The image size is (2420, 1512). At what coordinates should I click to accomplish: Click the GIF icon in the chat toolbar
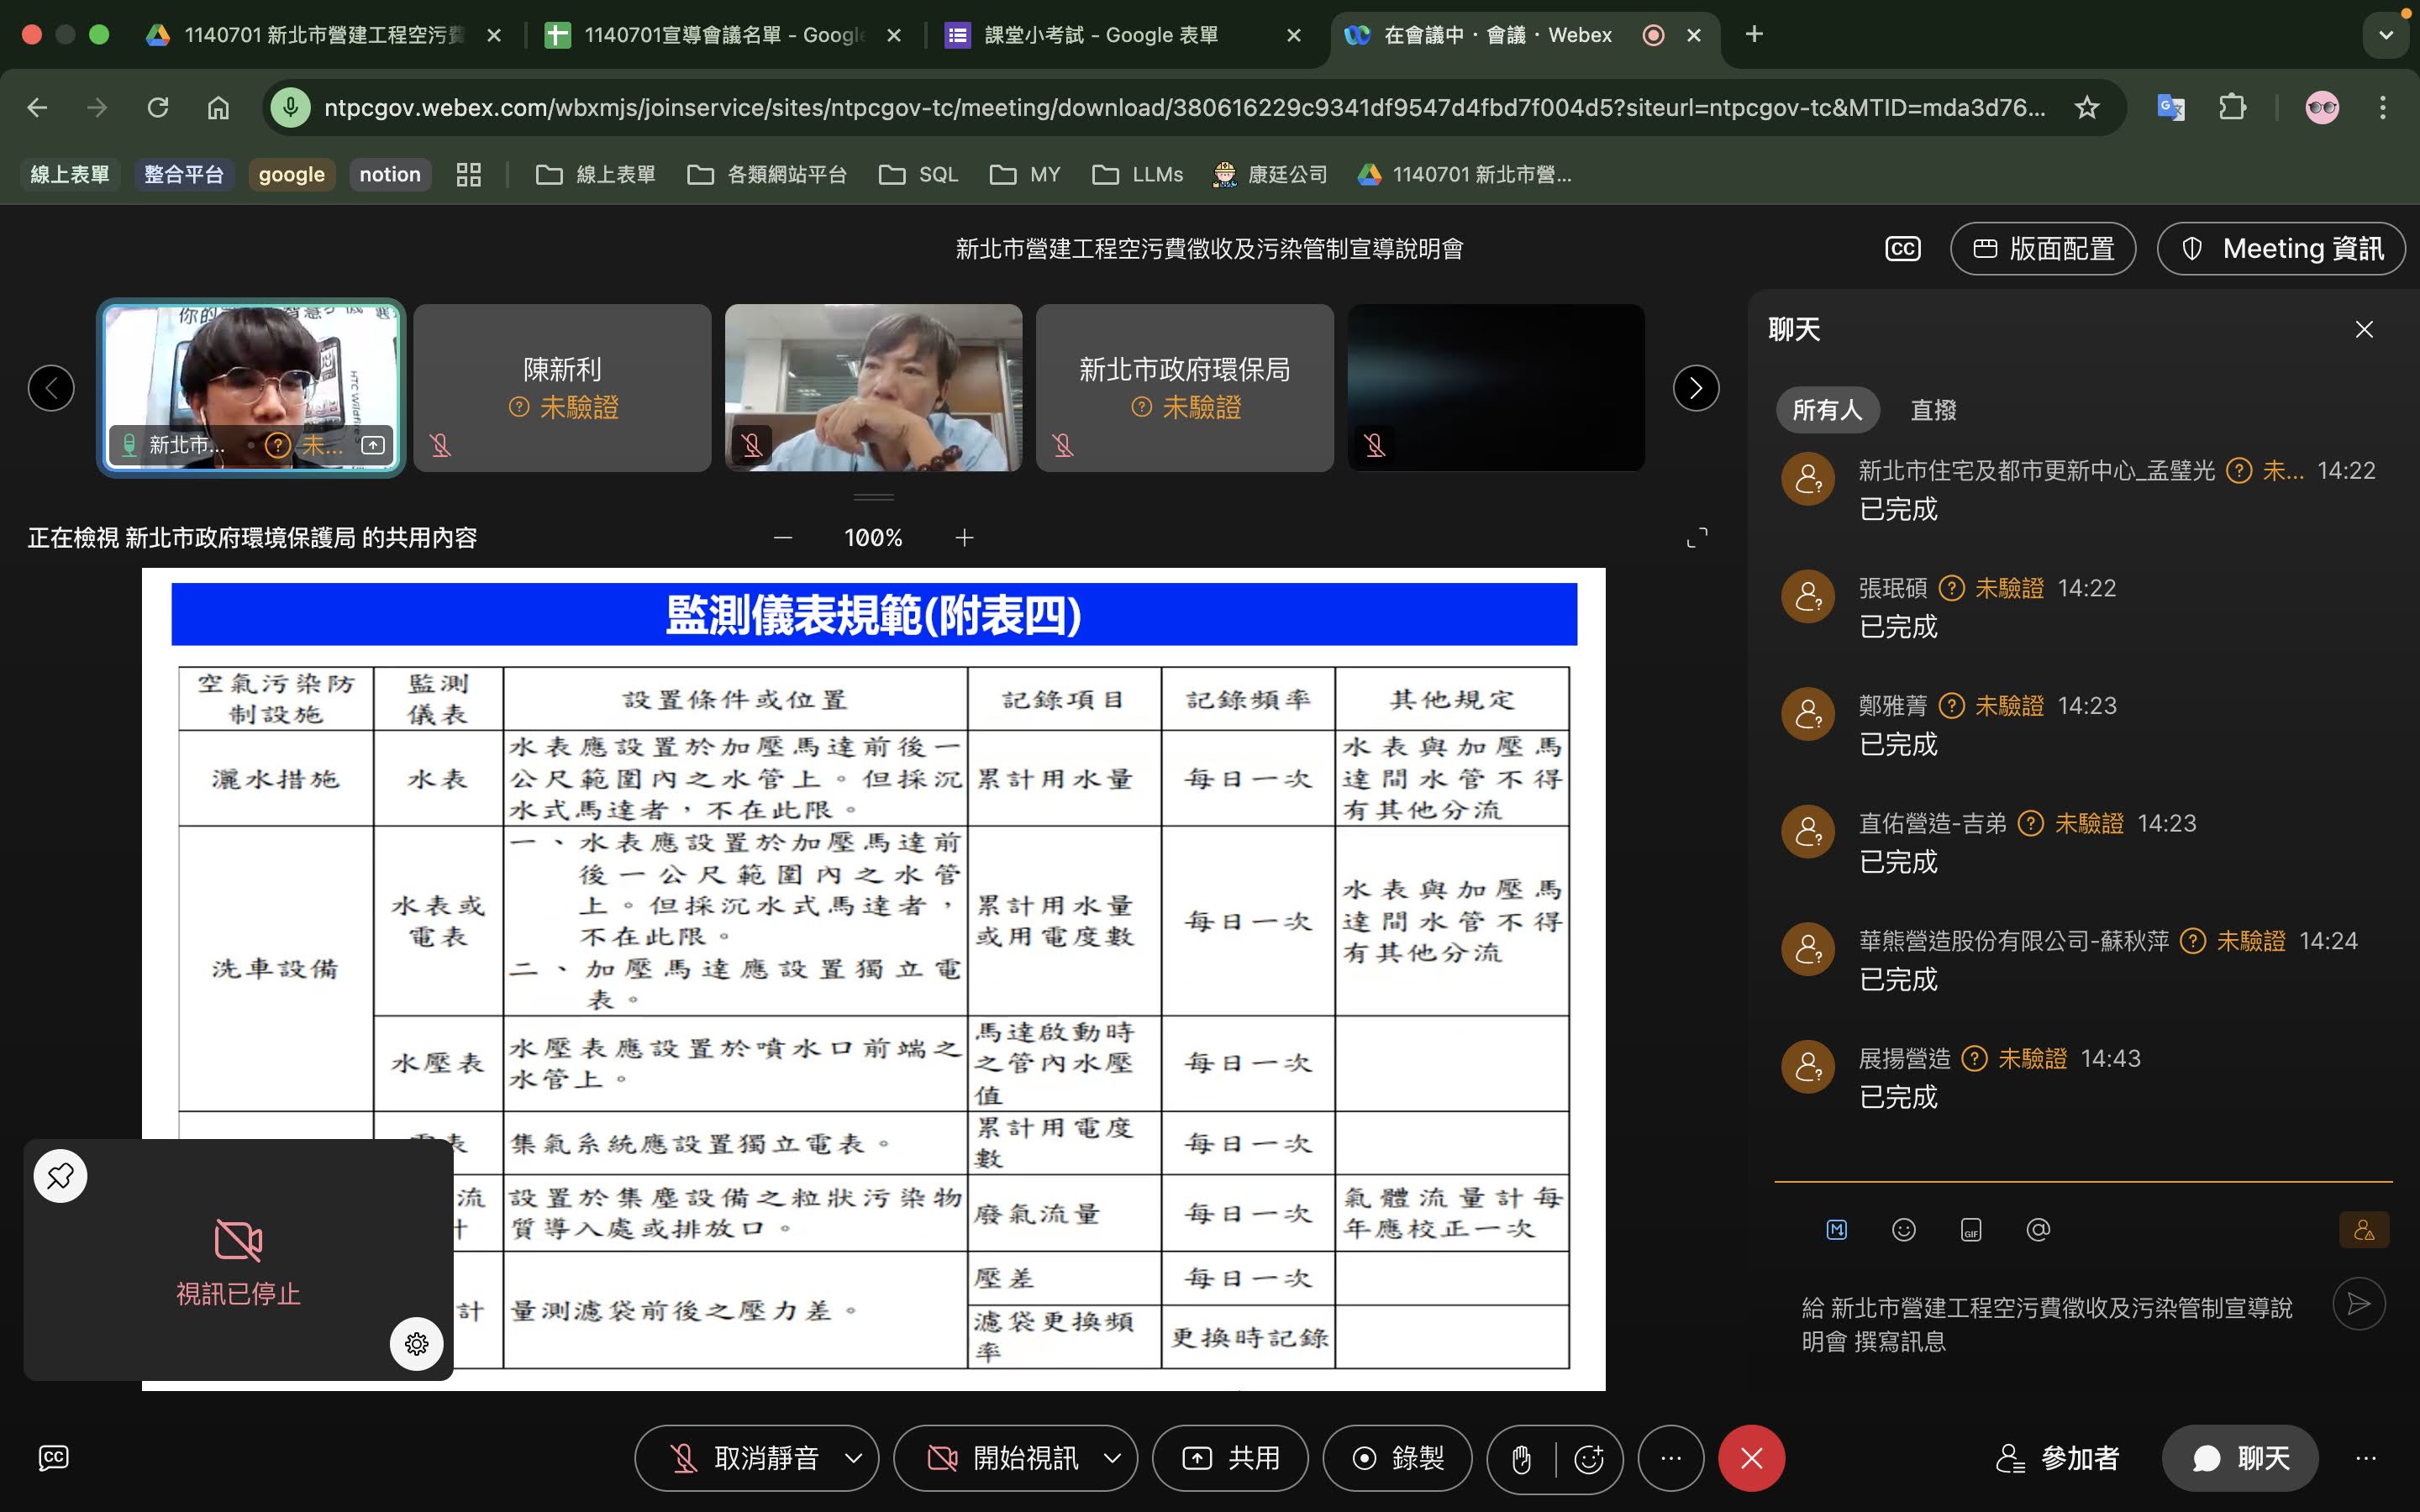(x=1970, y=1229)
